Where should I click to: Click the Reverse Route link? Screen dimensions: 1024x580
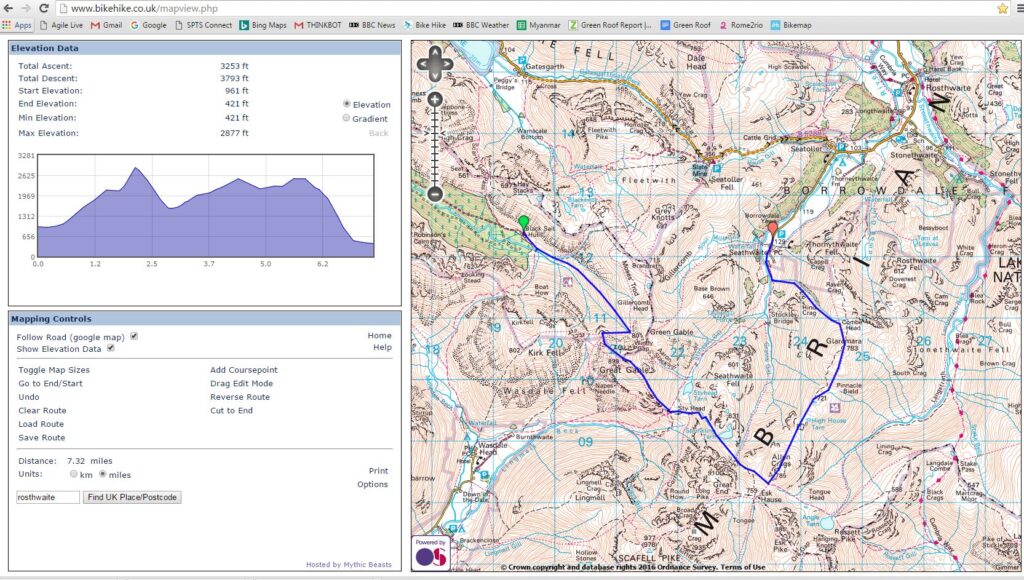(x=239, y=397)
